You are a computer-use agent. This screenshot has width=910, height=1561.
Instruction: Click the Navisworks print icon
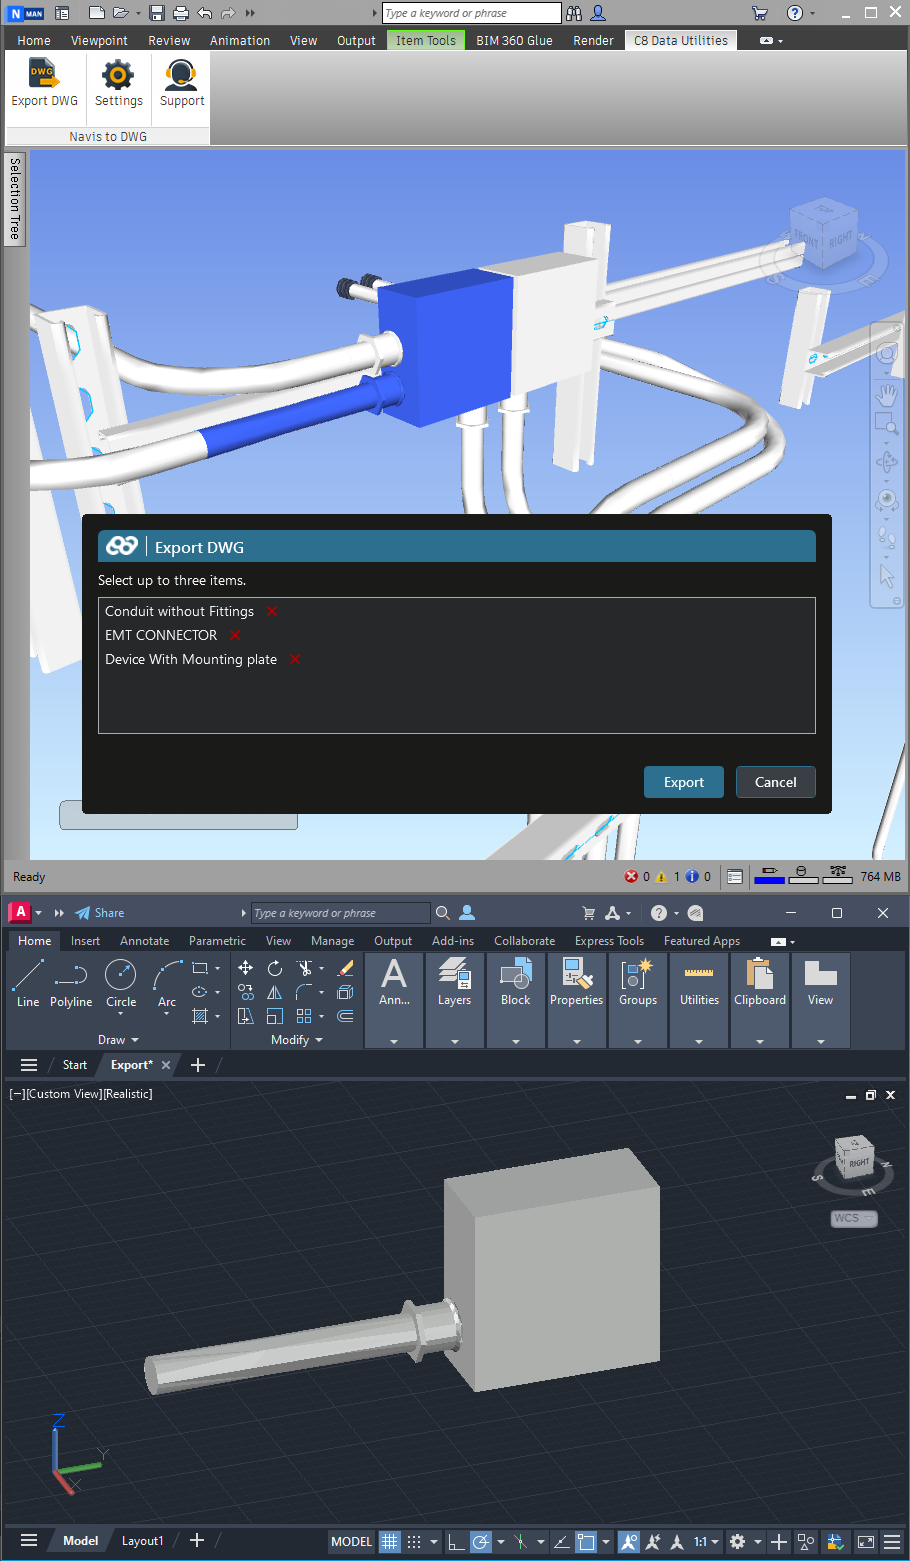pos(181,13)
